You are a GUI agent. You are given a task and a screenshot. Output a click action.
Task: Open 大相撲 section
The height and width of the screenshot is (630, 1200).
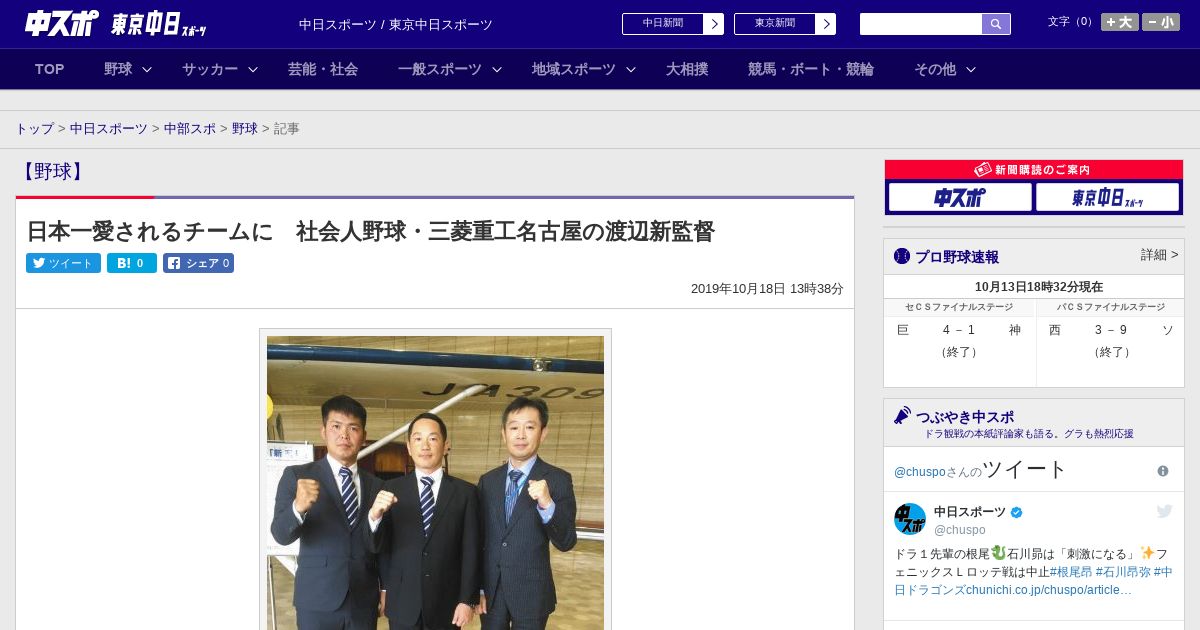[x=687, y=69]
